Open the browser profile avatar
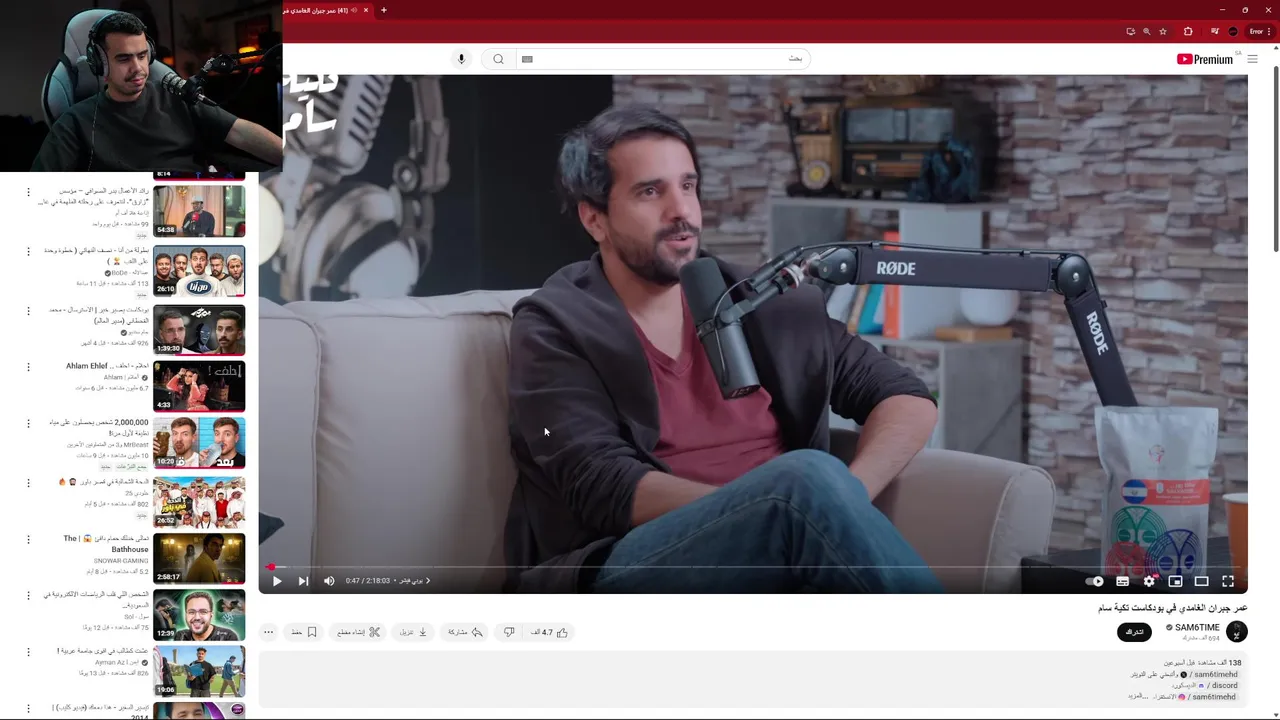This screenshot has height=720, width=1280. click(x=1233, y=31)
